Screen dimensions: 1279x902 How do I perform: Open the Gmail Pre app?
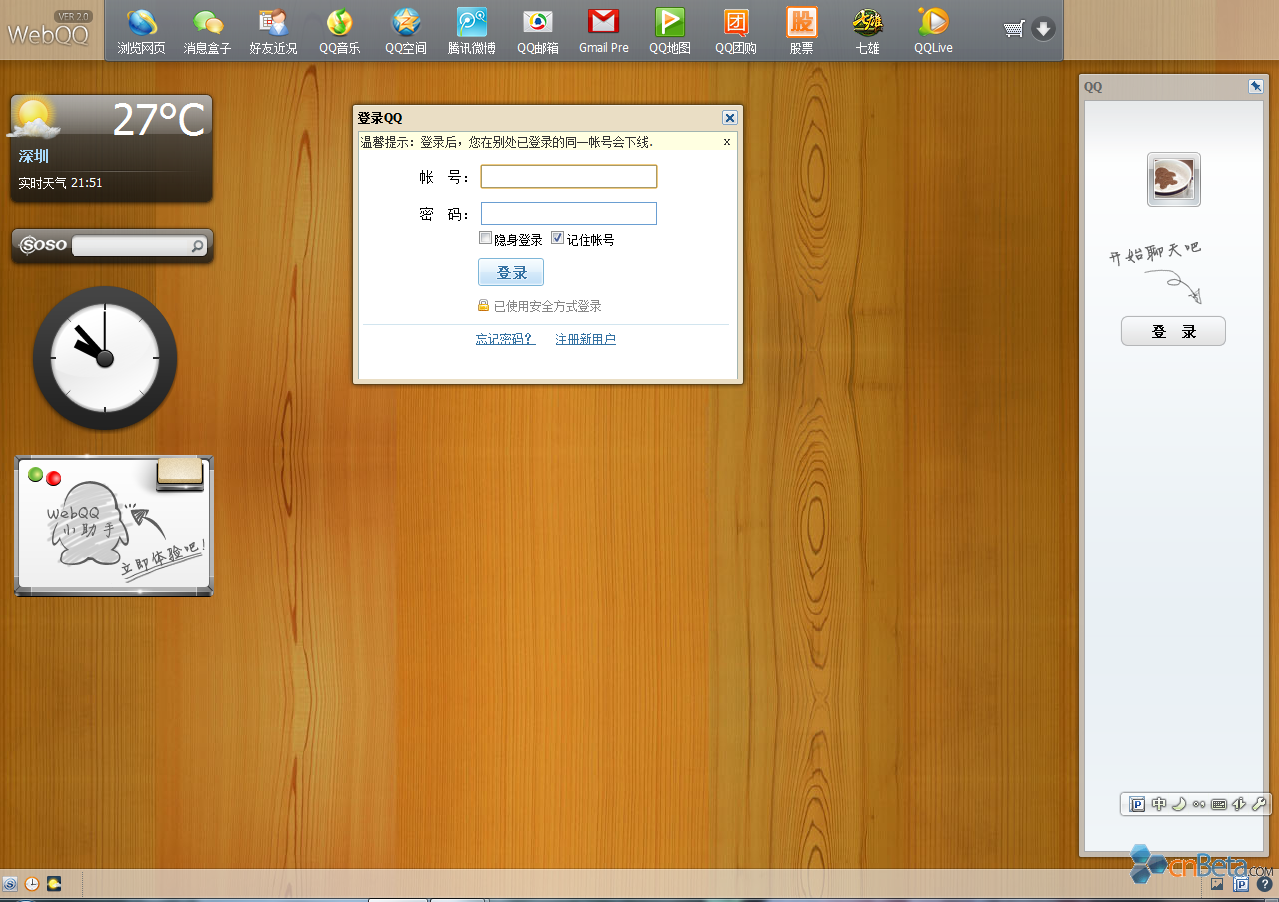604,30
